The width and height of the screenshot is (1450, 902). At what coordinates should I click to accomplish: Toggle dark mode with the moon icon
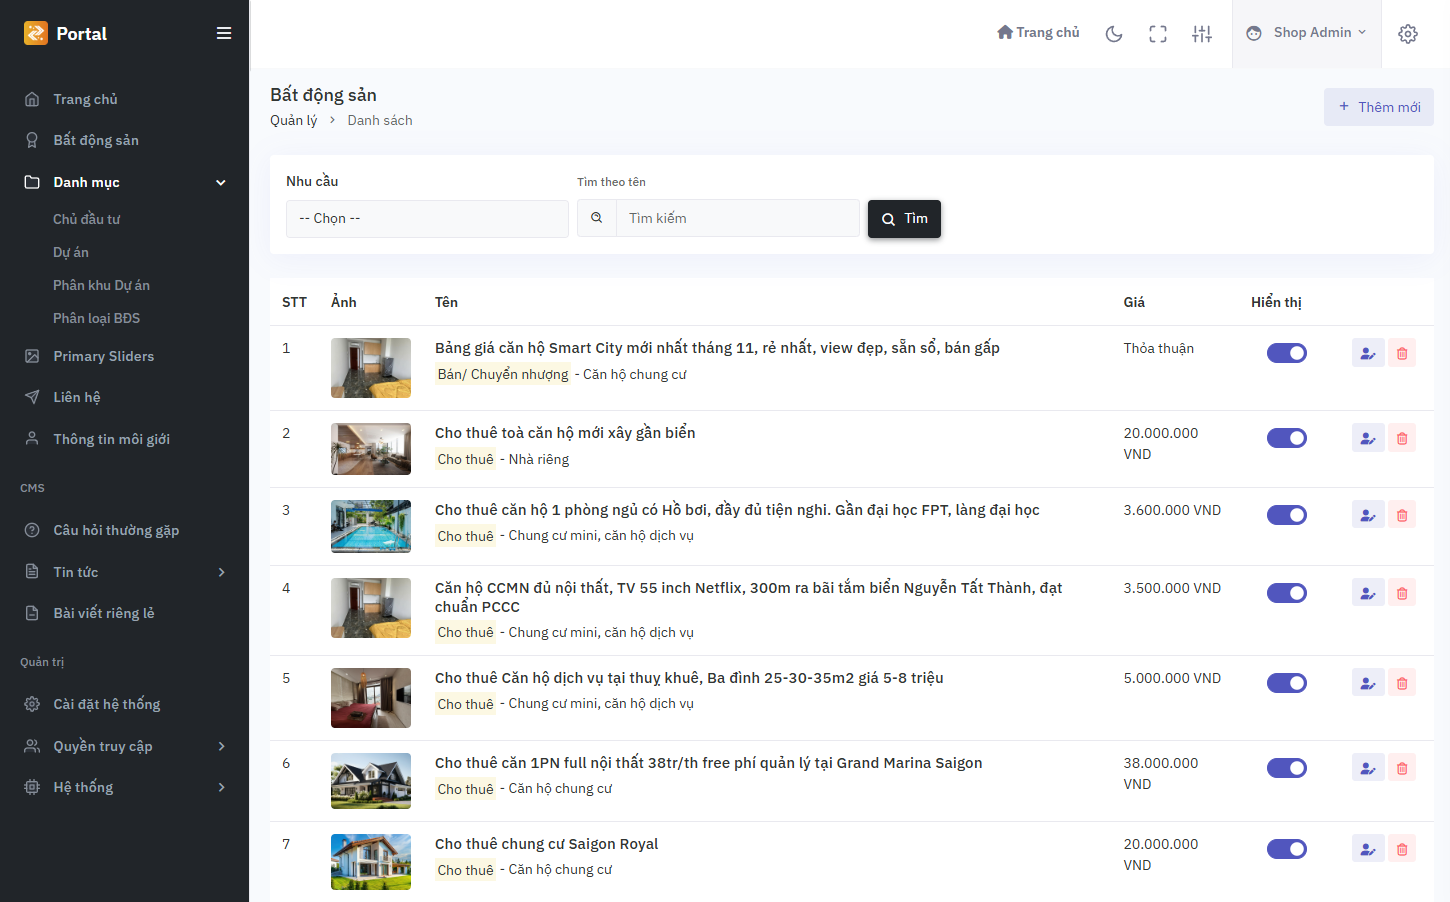click(x=1114, y=33)
